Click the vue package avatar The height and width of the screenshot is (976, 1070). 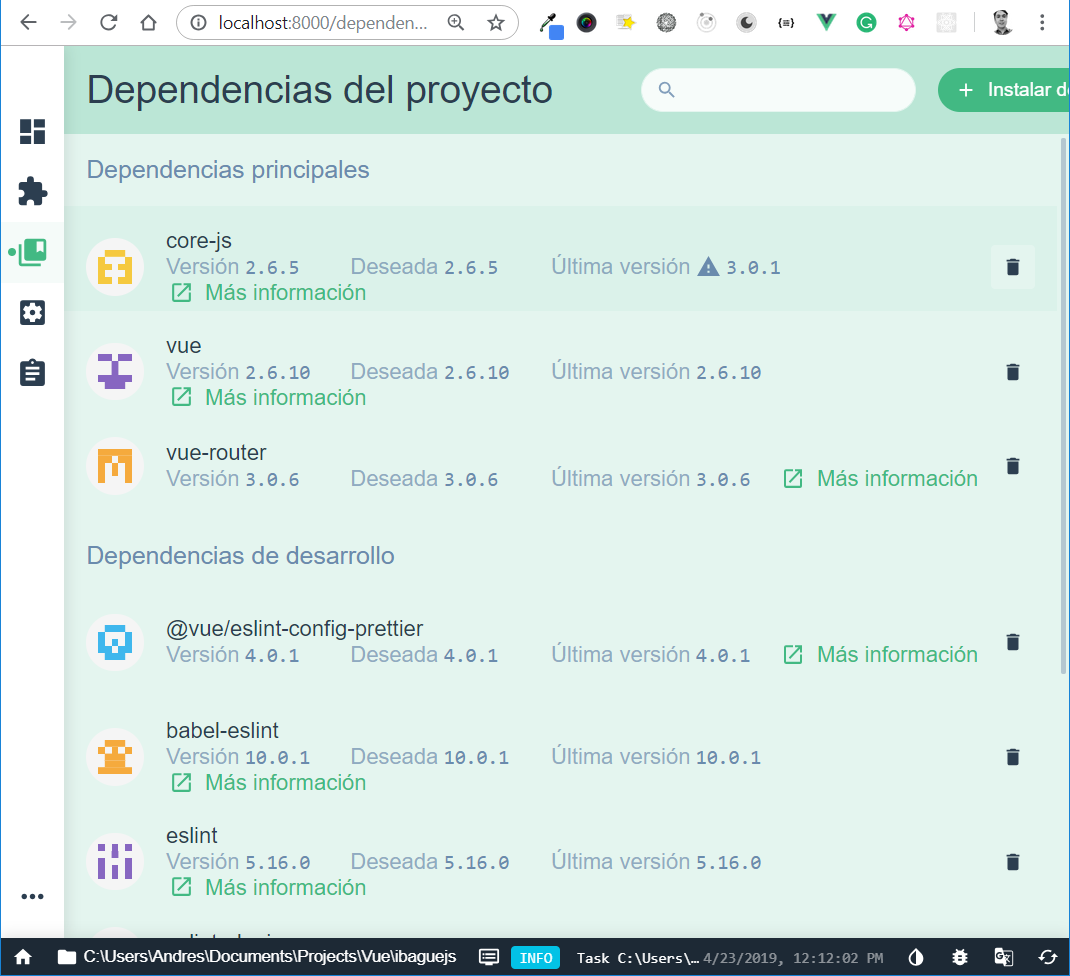click(115, 372)
